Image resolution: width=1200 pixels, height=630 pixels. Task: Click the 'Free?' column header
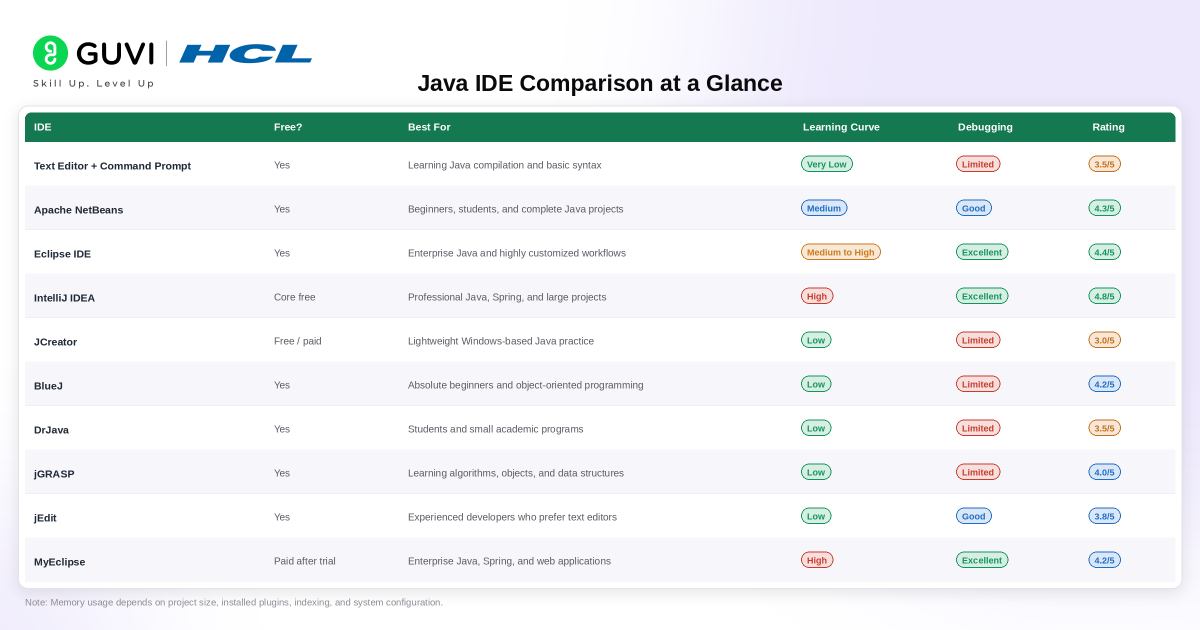point(288,127)
